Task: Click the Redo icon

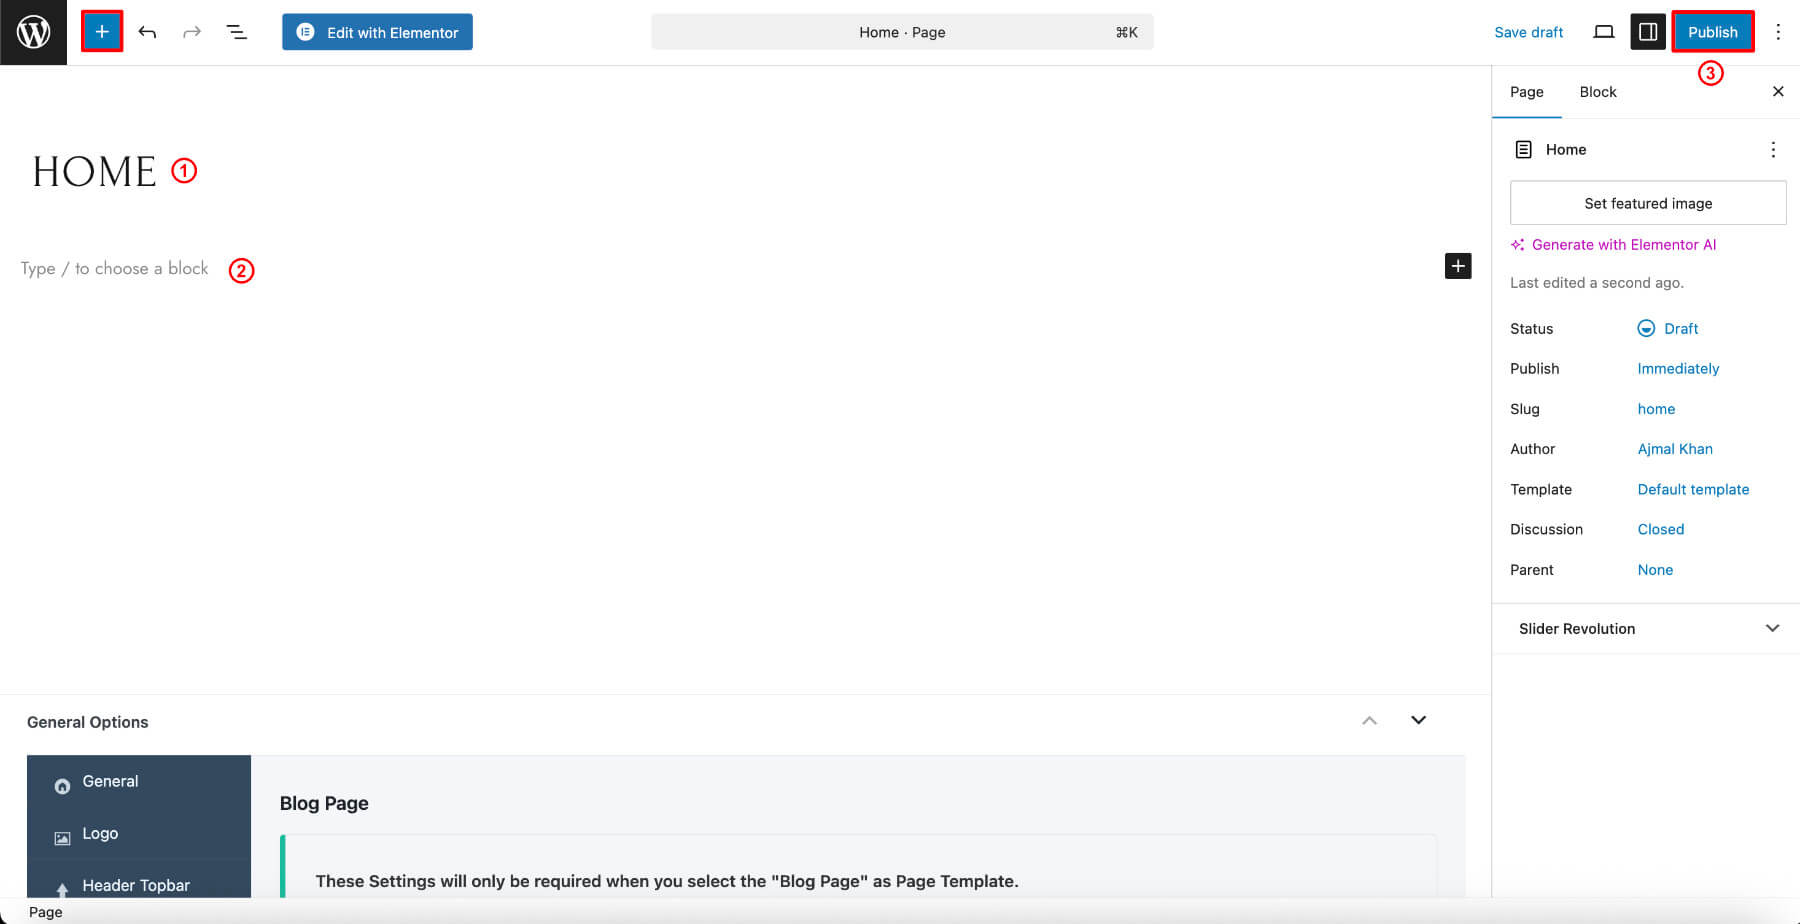Action: (191, 31)
